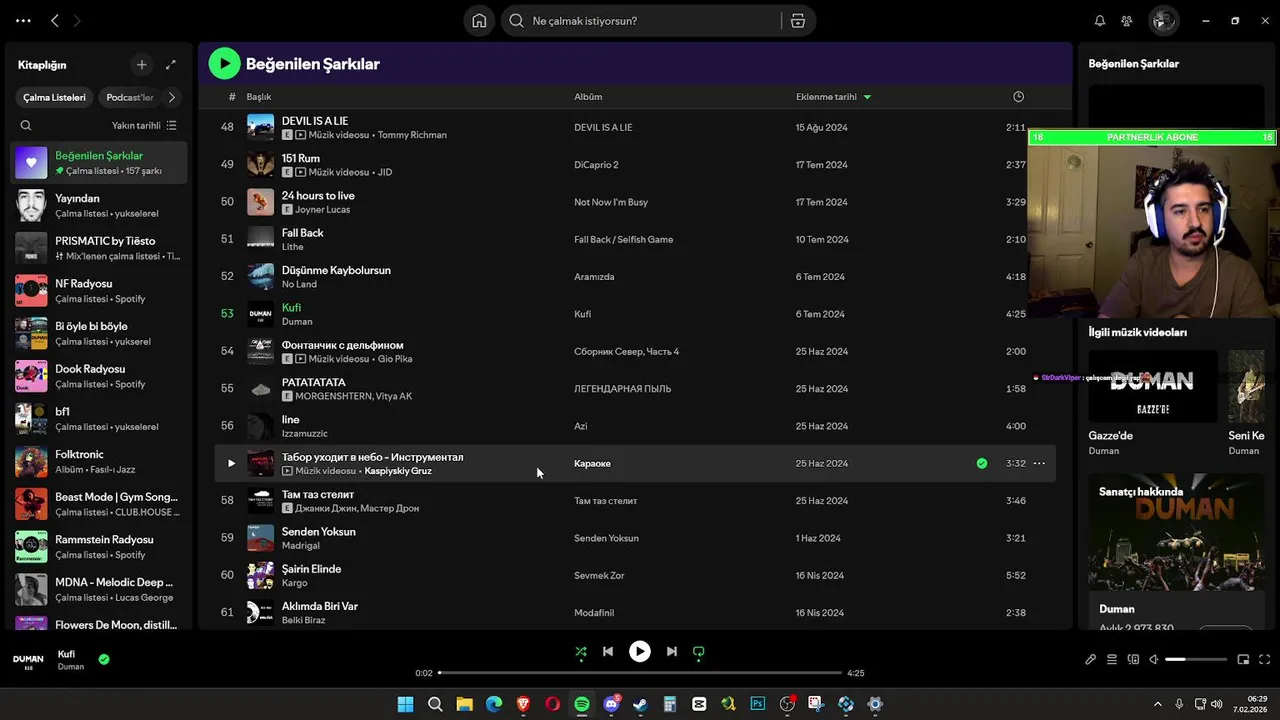1280x720 pixels.
Task: Open Steam from taskbar
Action: click(x=640, y=704)
